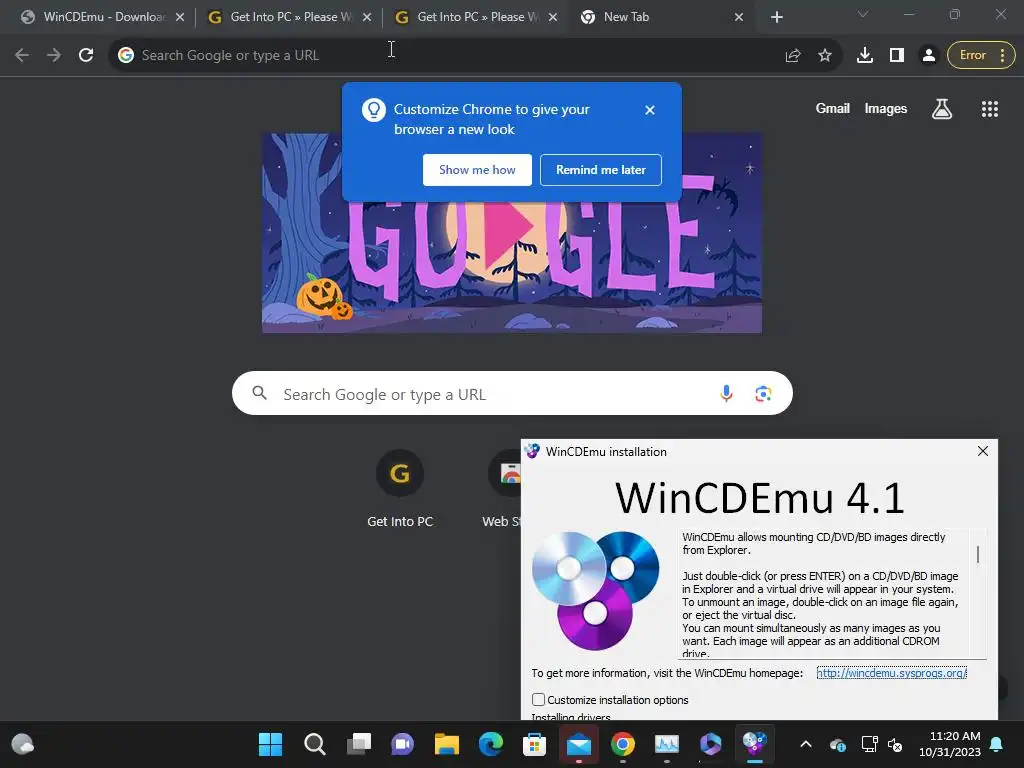Bookmark this tab with the star icon
1024x768 pixels.
click(x=825, y=55)
